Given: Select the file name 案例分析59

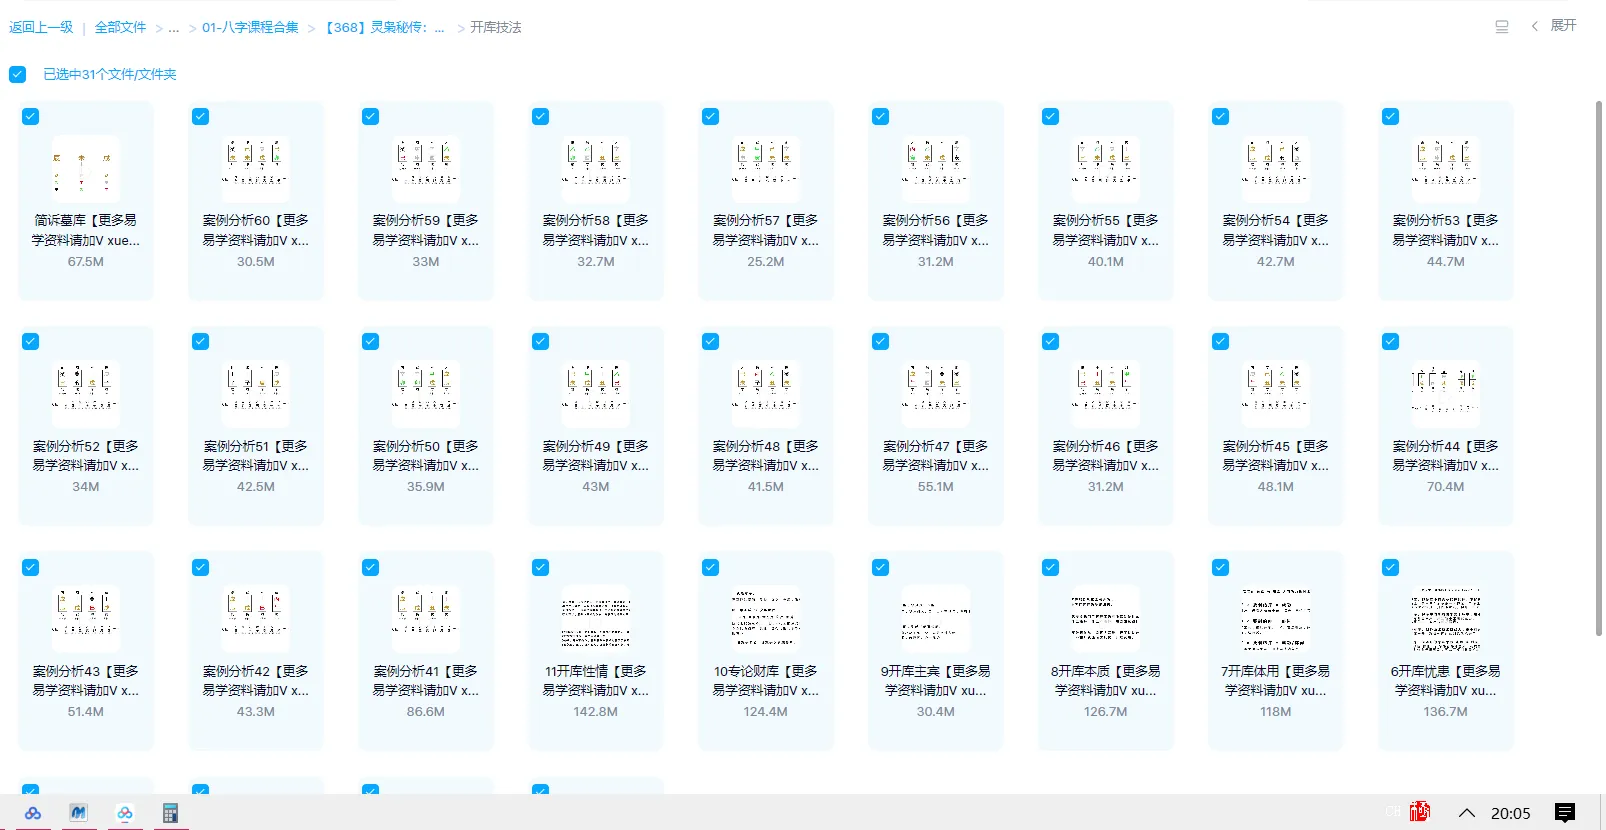Looking at the screenshot, I should pos(426,230).
